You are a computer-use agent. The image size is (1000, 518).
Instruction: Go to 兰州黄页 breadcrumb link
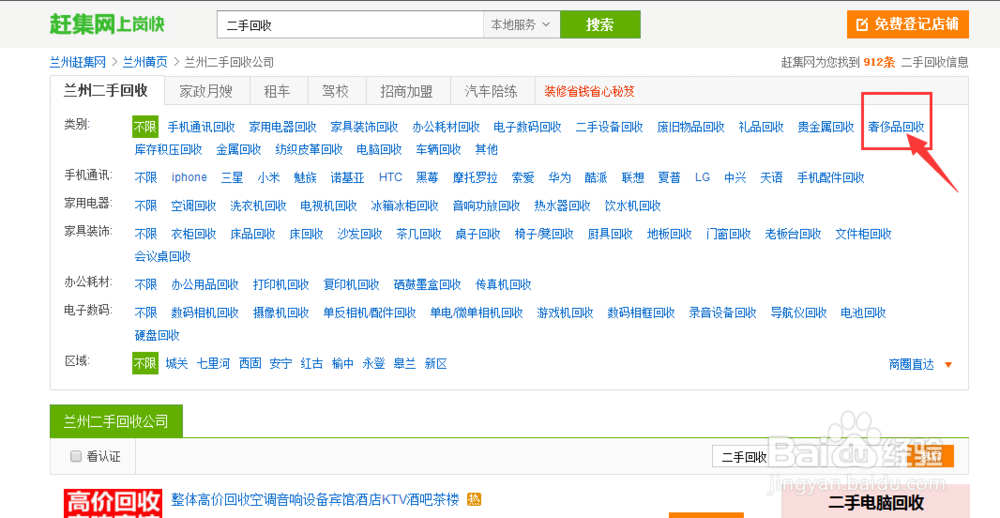[x=145, y=63]
